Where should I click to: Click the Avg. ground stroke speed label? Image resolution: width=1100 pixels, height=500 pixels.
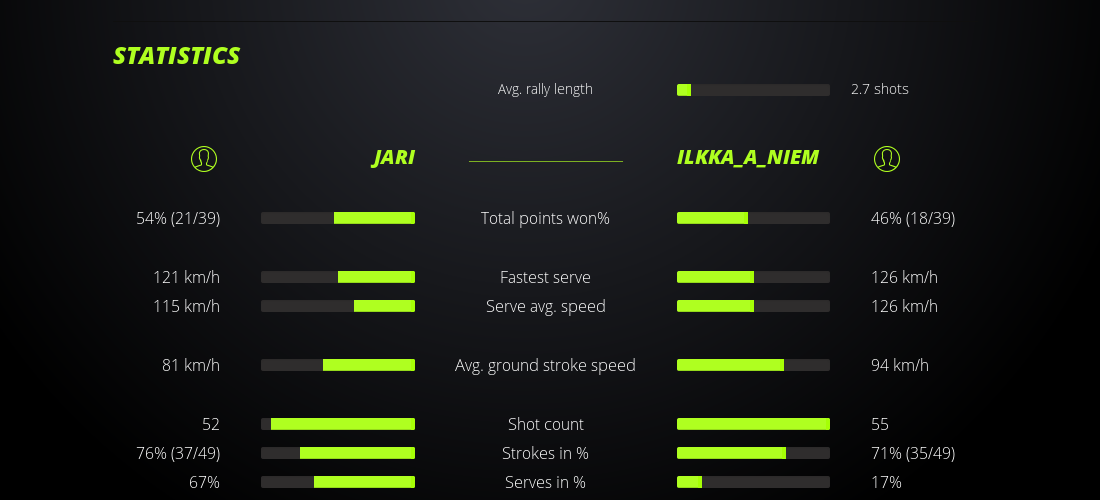[545, 365]
